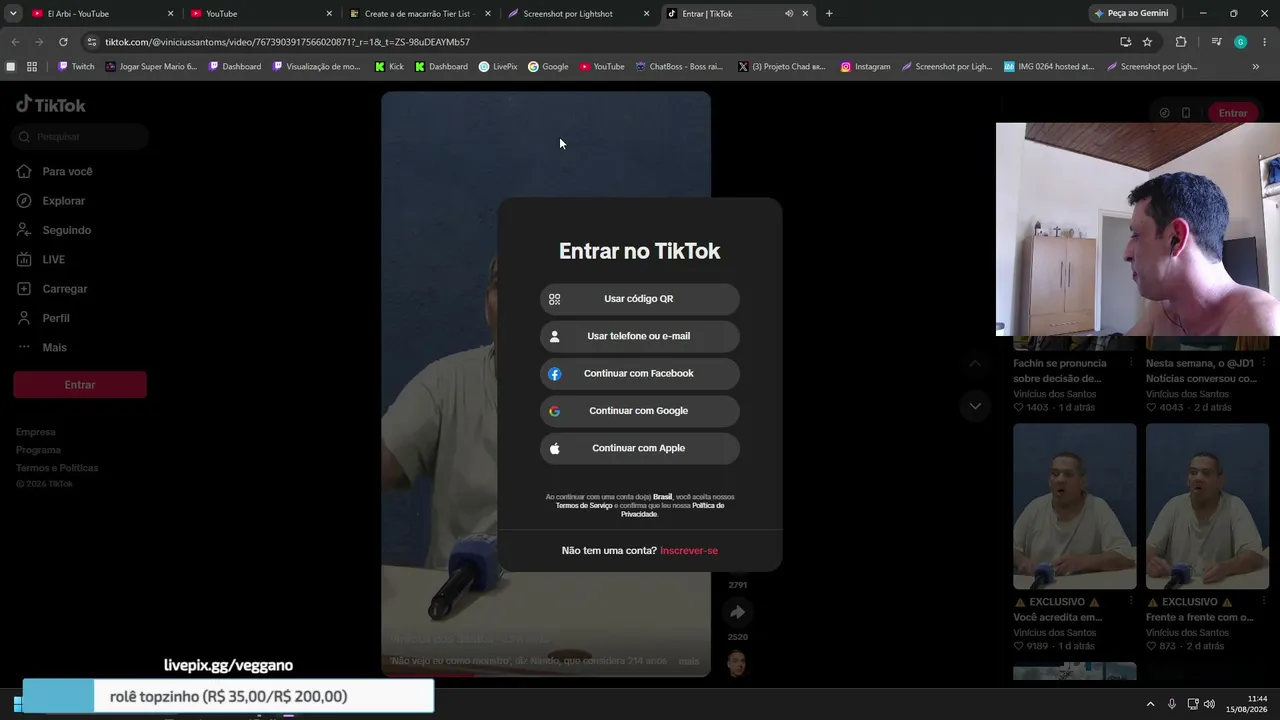The width and height of the screenshot is (1280, 720).
Task: Open options for 'Fachin se pronuncia' video
Action: 1131,364
